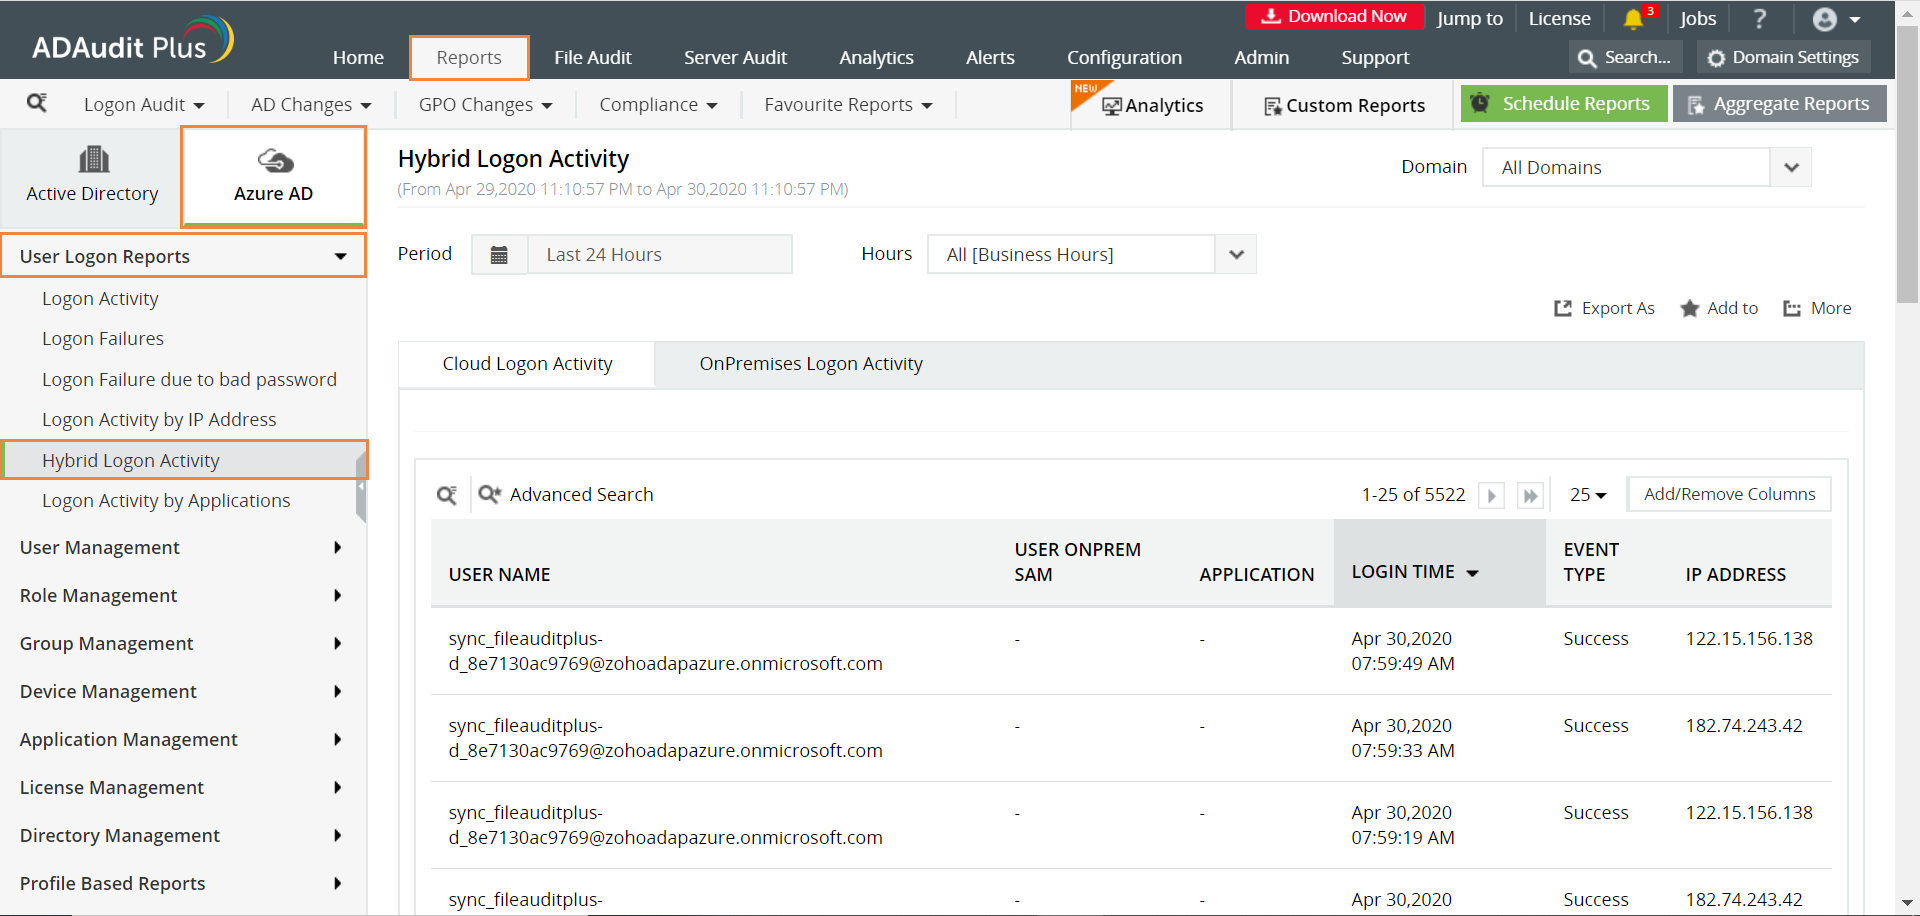The width and height of the screenshot is (1920, 916).
Task: Select the Cloud Logon Activity tab
Action: tap(527, 364)
